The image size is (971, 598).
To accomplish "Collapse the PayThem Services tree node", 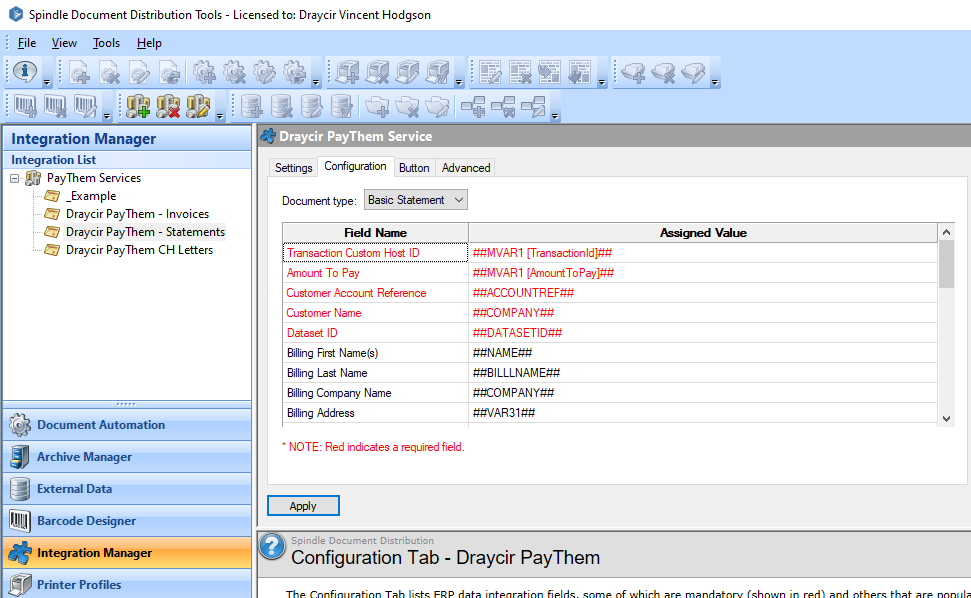I will click(x=15, y=178).
